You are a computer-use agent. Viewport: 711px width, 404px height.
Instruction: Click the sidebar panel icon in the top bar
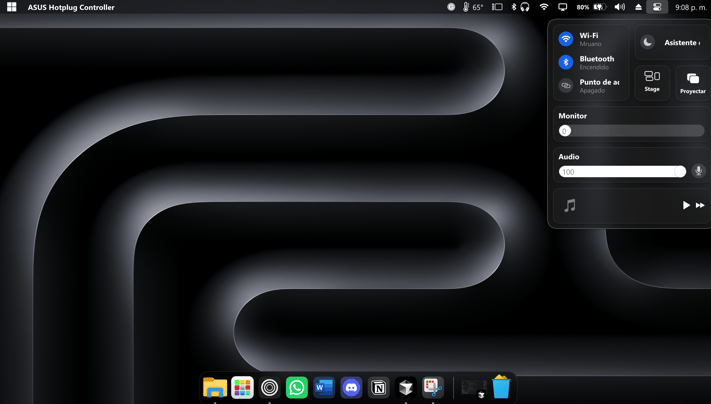(x=497, y=7)
